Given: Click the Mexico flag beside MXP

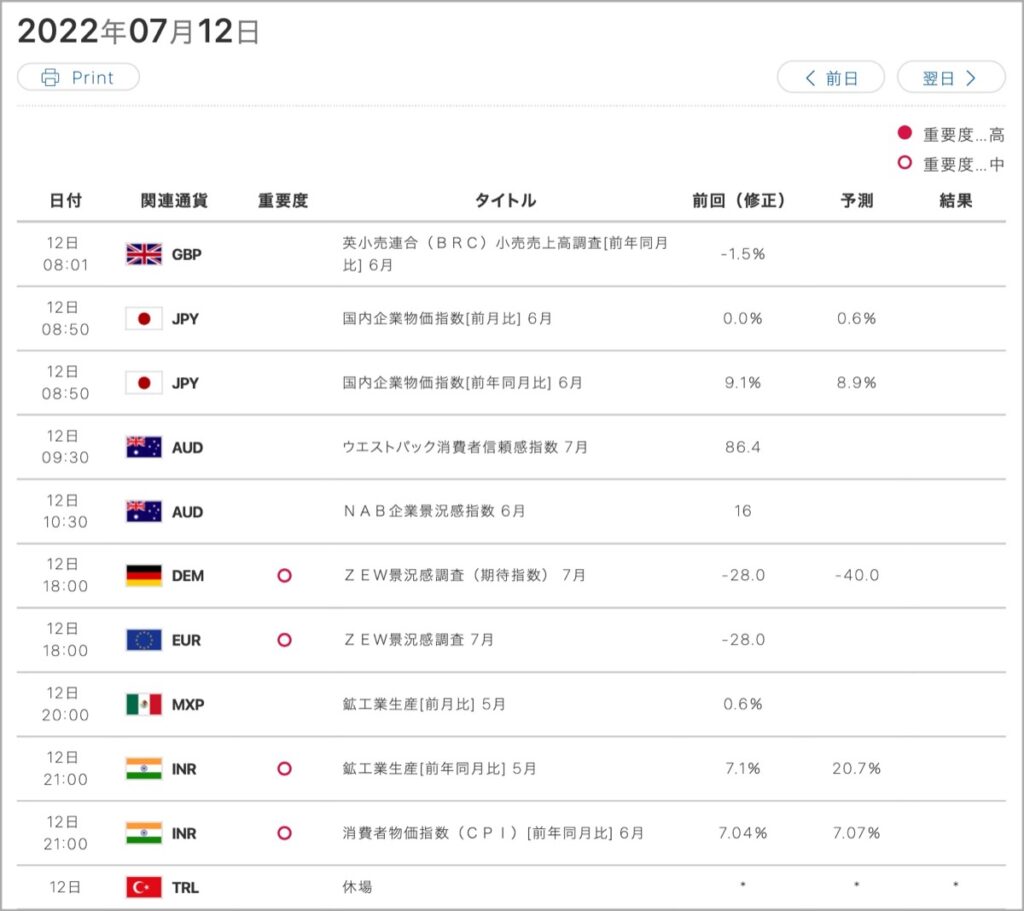Looking at the screenshot, I should (x=144, y=704).
